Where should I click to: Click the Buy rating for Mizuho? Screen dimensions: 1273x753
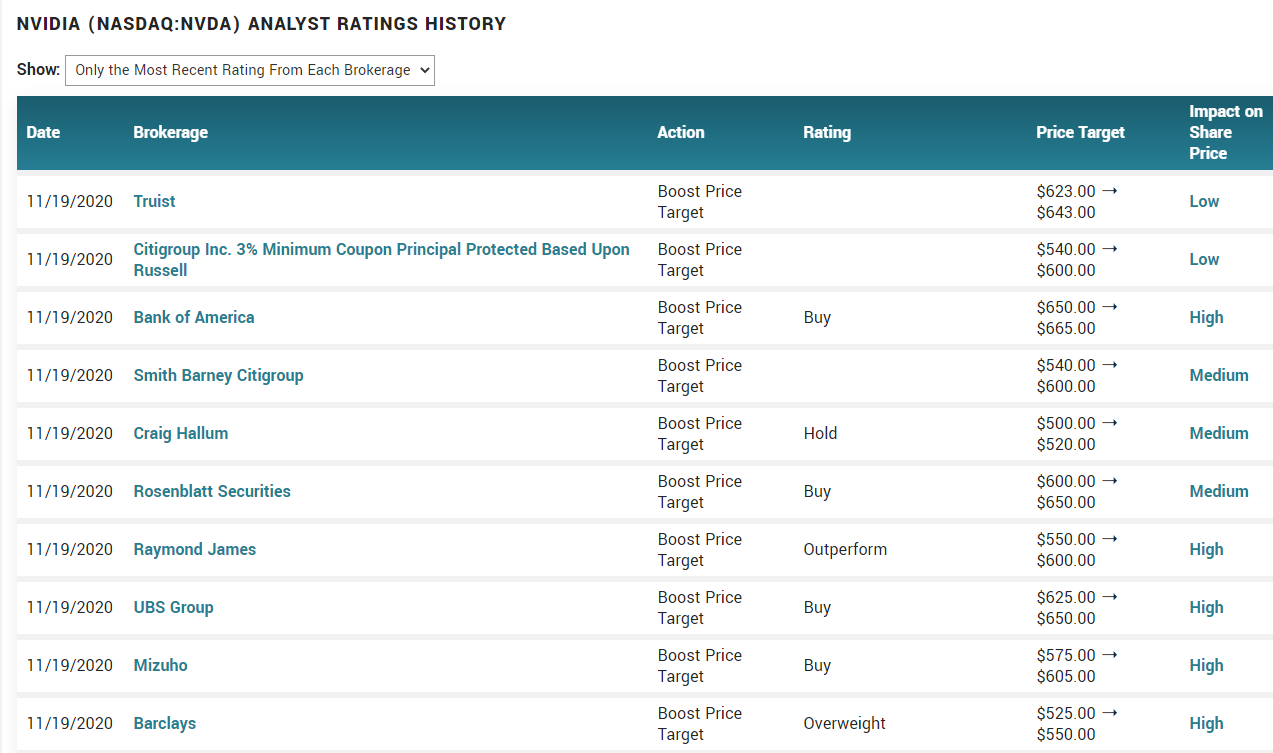click(x=817, y=665)
